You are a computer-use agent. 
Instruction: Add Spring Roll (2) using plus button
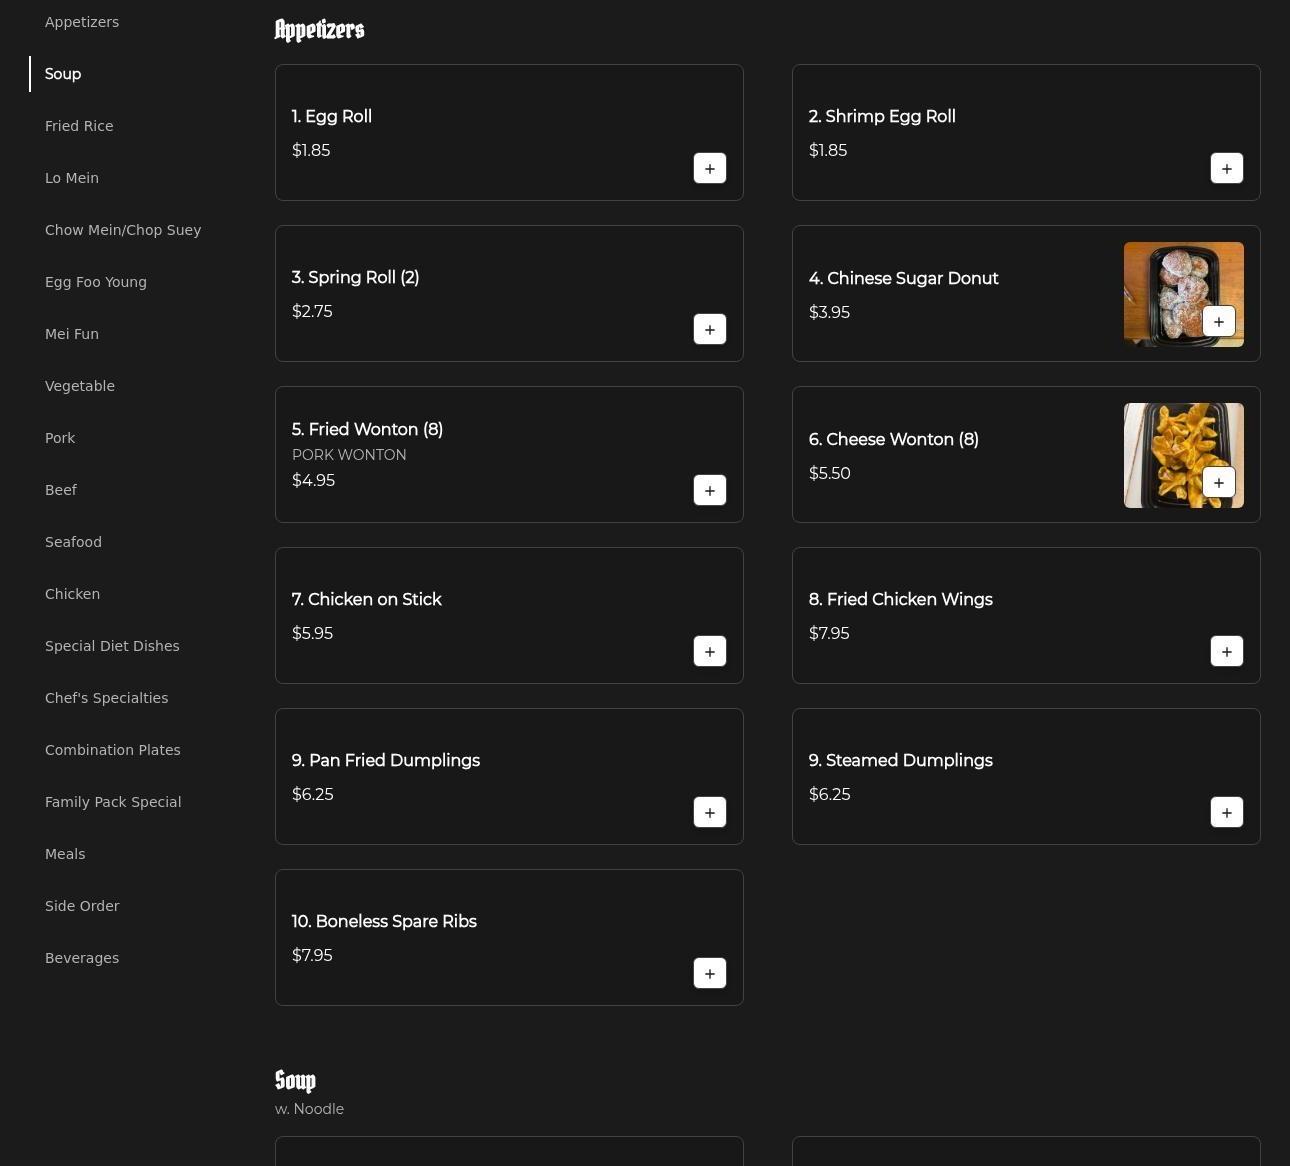click(710, 329)
